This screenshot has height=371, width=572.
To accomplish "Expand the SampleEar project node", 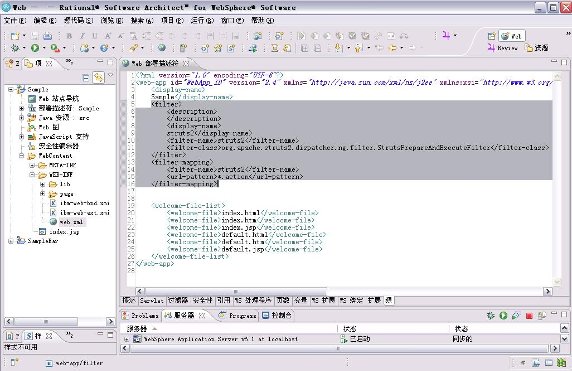I will pyautogui.click(x=11, y=241).
